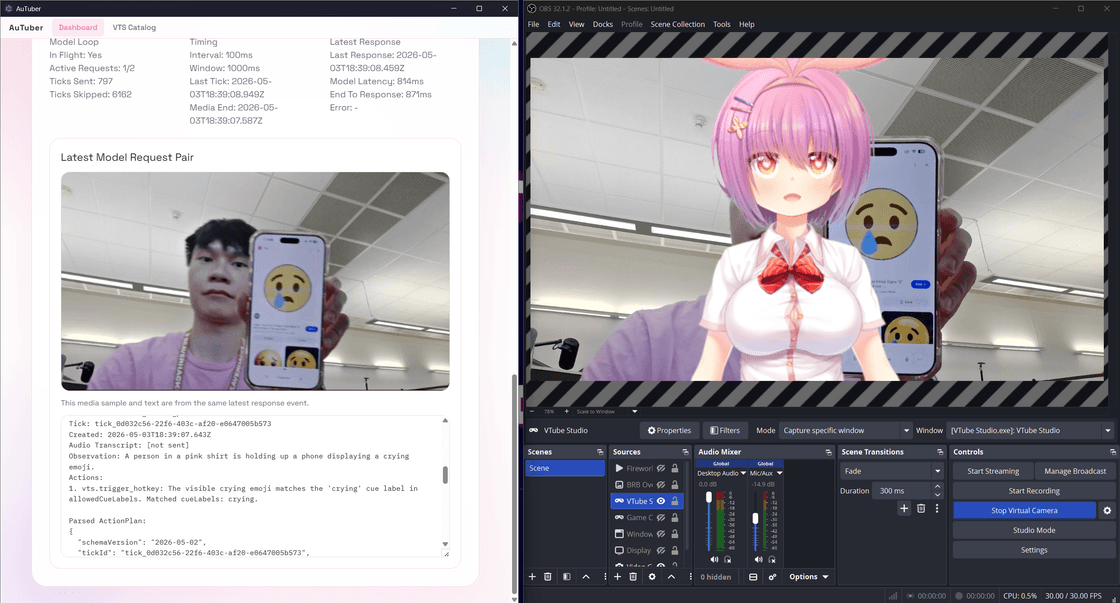Screen dimensions: 1120x603
Task: Open source properties via the Sources gear icon
Action: coord(651,577)
